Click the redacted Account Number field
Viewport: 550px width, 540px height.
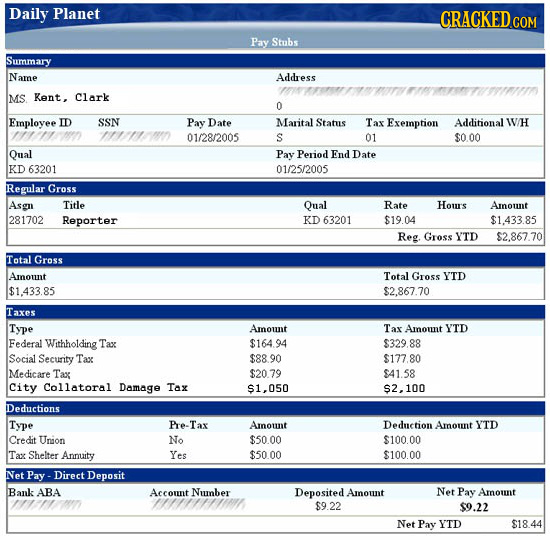point(199,505)
